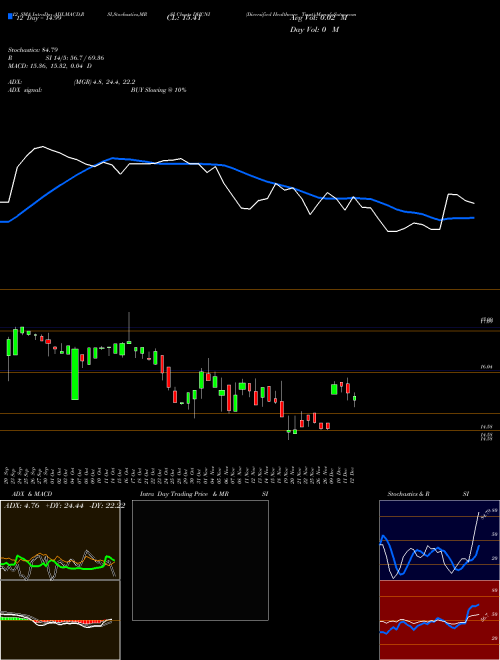This screenshot has width=500, height=660.
Task: Click the 'BUY Slowing @ 10%' signal text
Action: [158, 90]
